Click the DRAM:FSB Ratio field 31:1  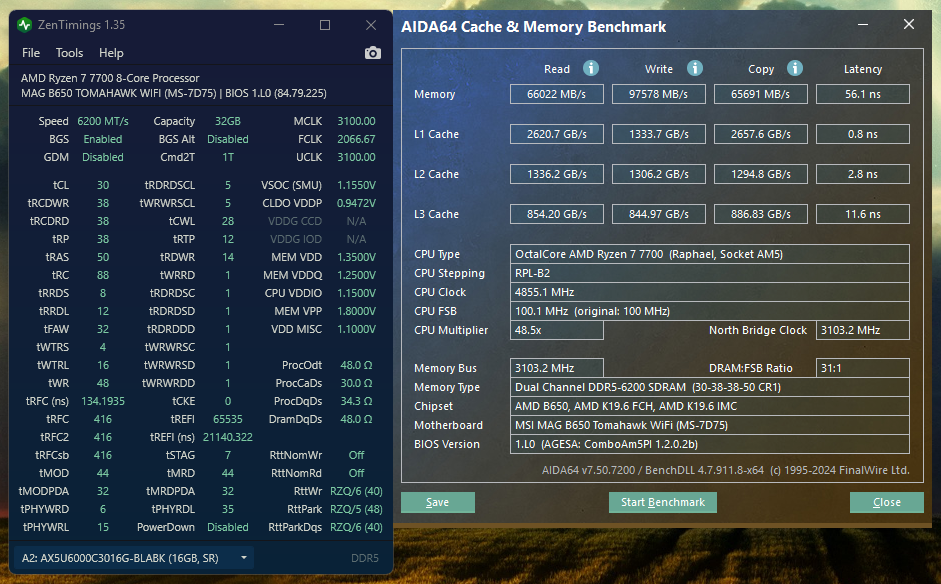coord(863,368)
